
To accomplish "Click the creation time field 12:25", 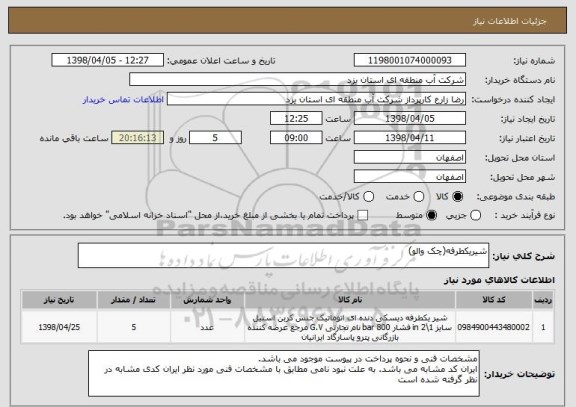I will [296, 119].
